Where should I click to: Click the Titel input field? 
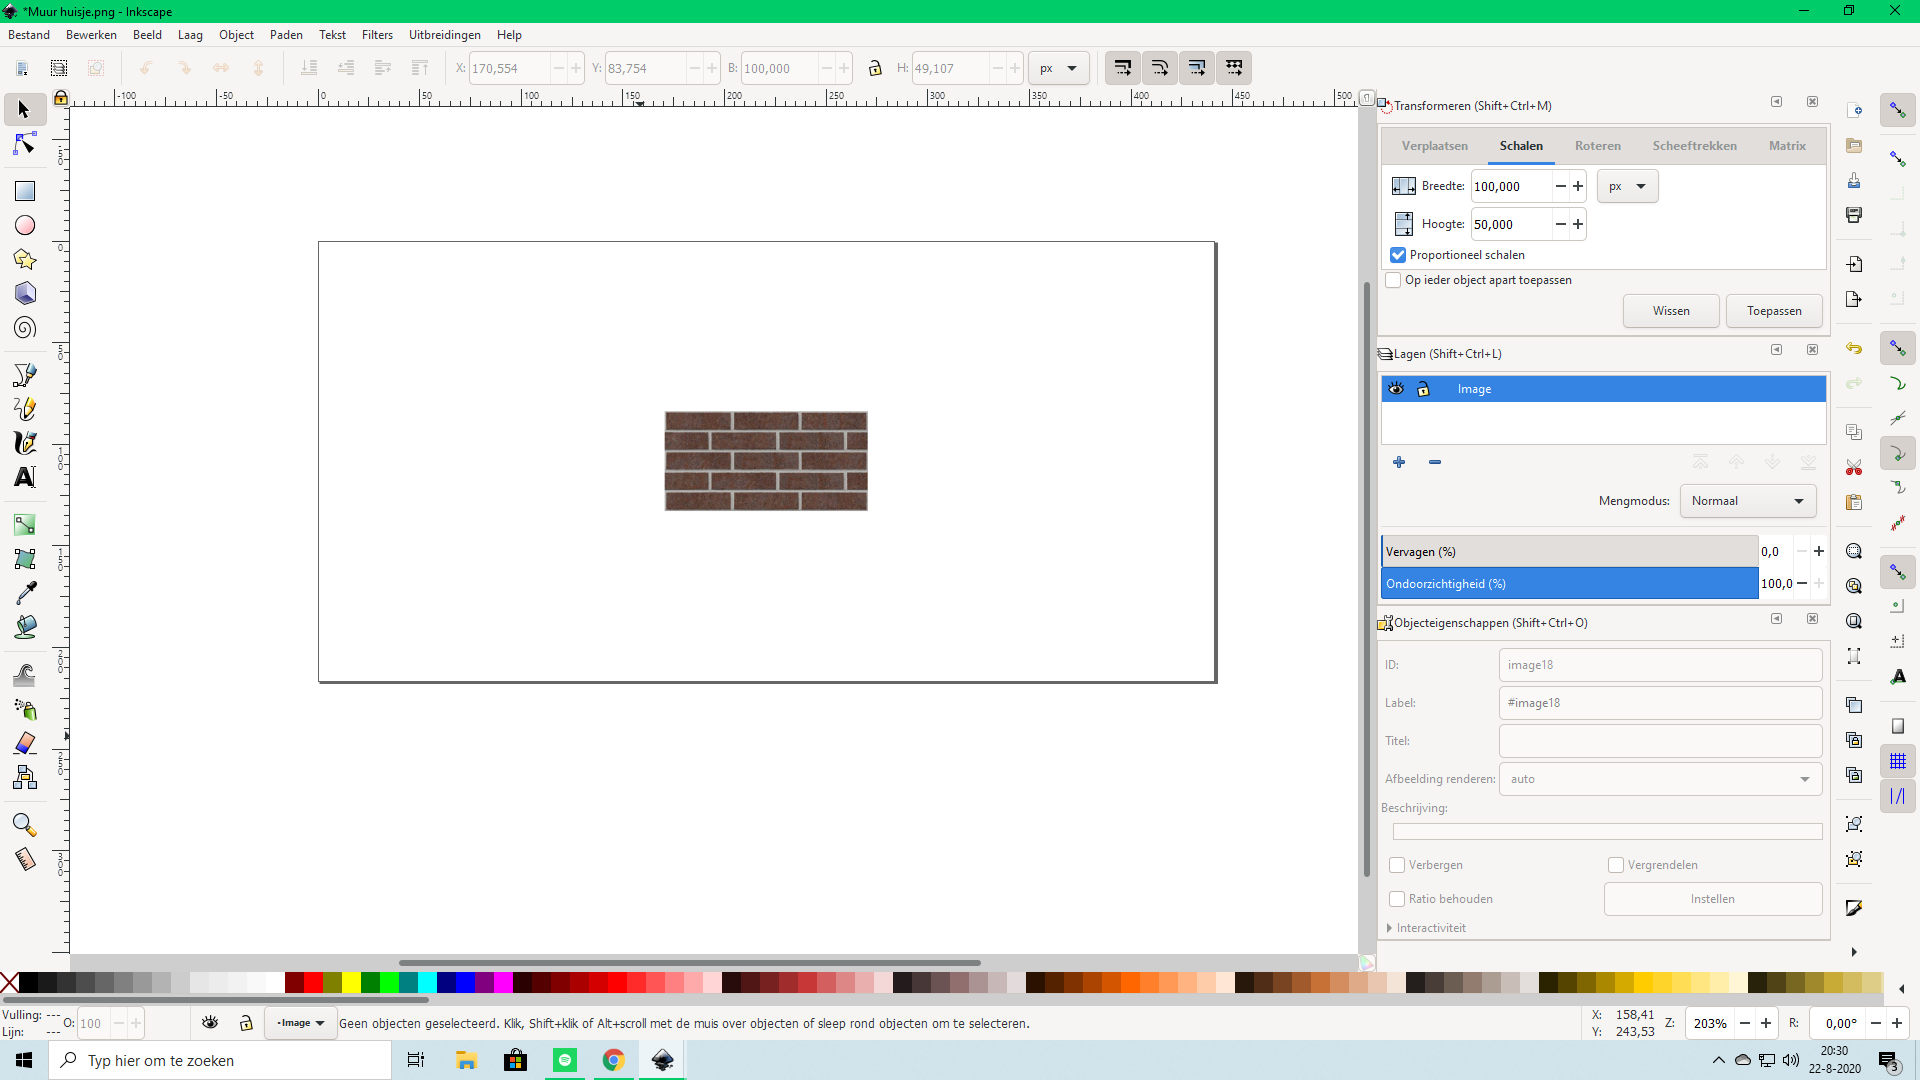1660,741
